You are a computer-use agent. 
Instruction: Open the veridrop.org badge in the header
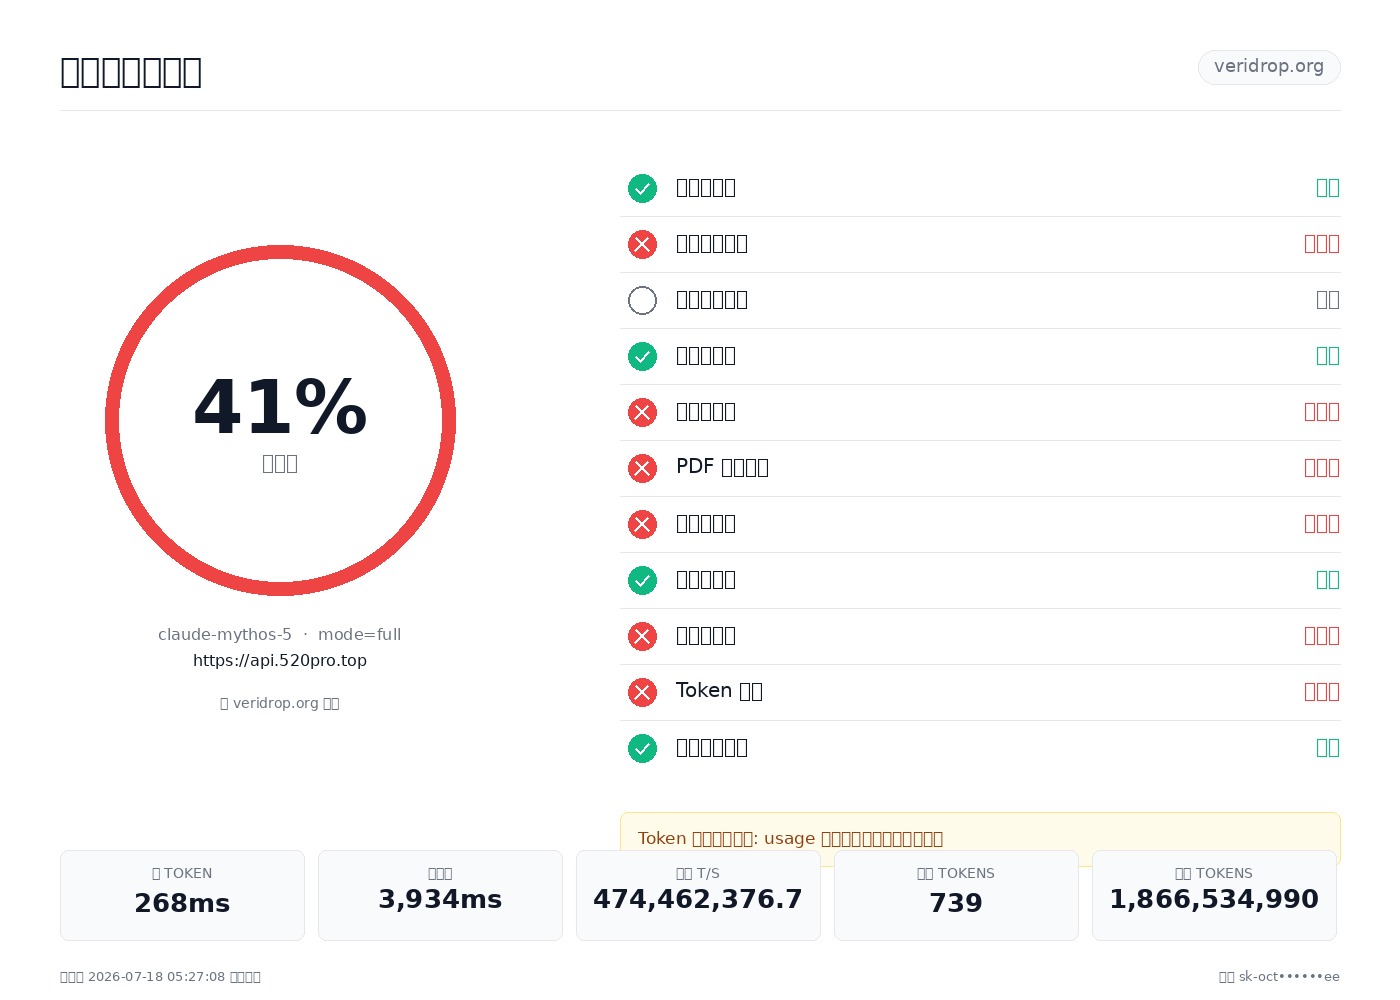(x=1269, y=67)
